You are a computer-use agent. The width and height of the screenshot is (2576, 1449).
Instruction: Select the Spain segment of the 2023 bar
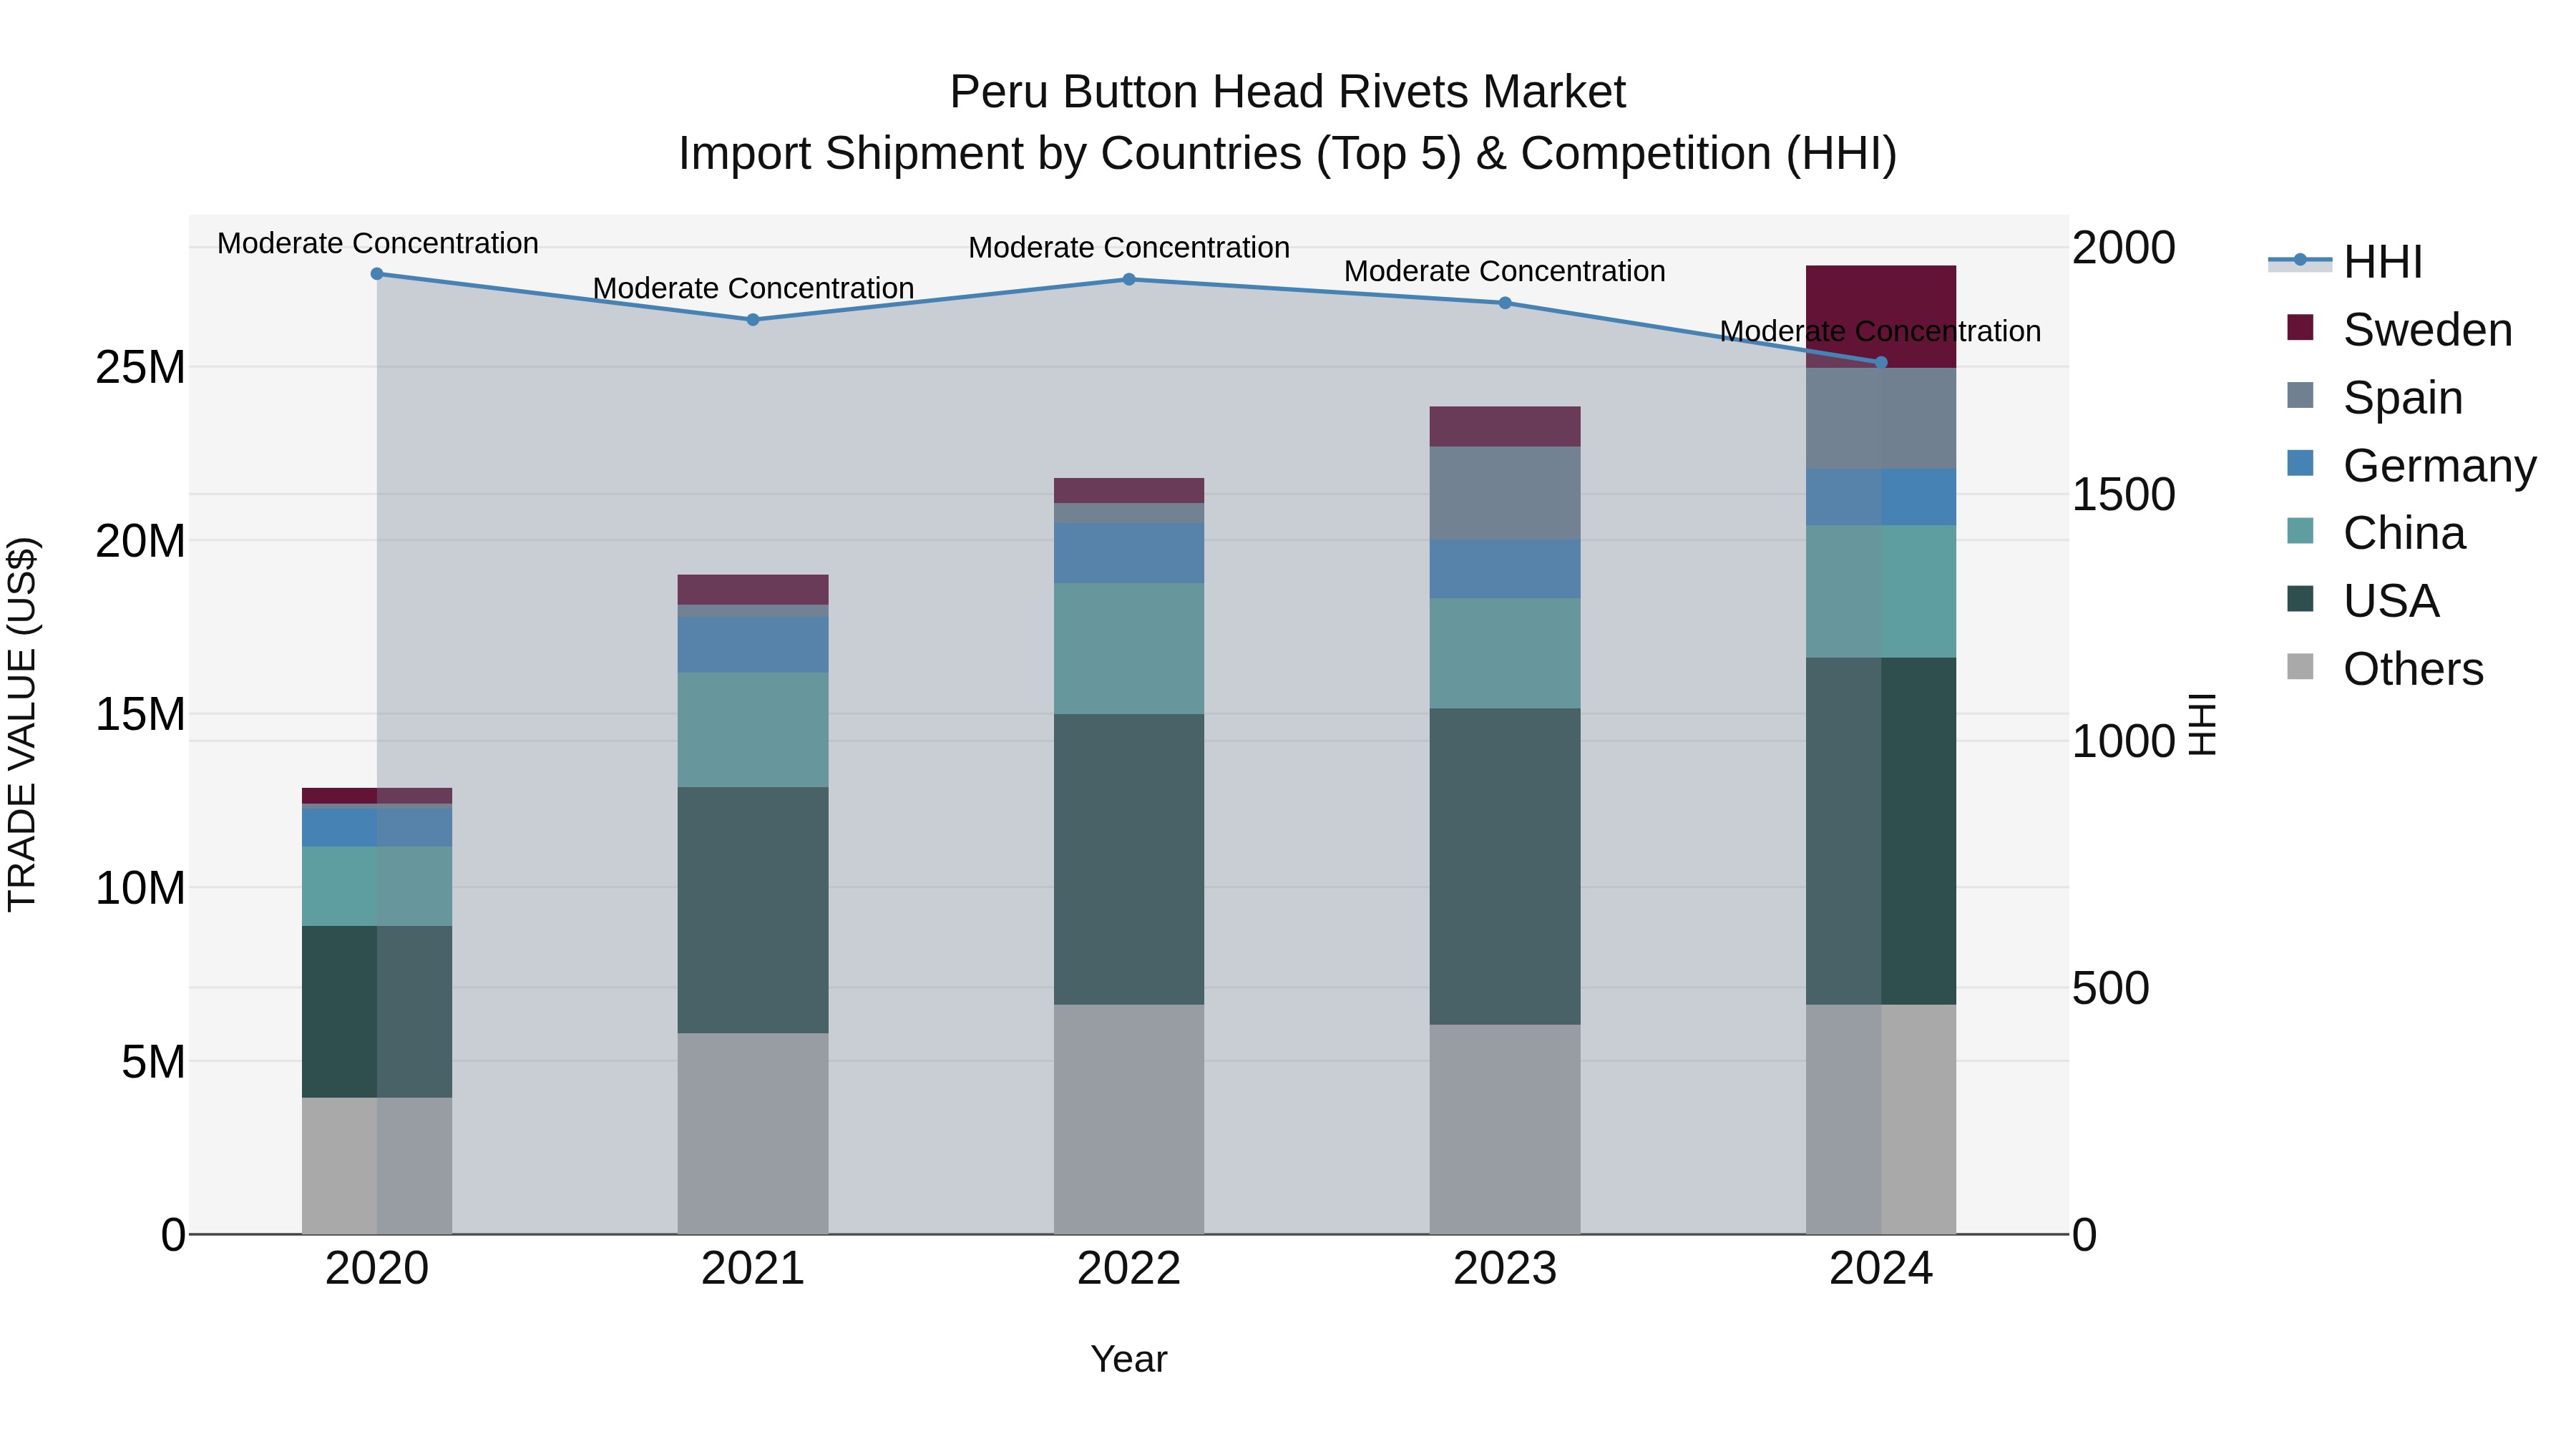[x=1505, y=494]
